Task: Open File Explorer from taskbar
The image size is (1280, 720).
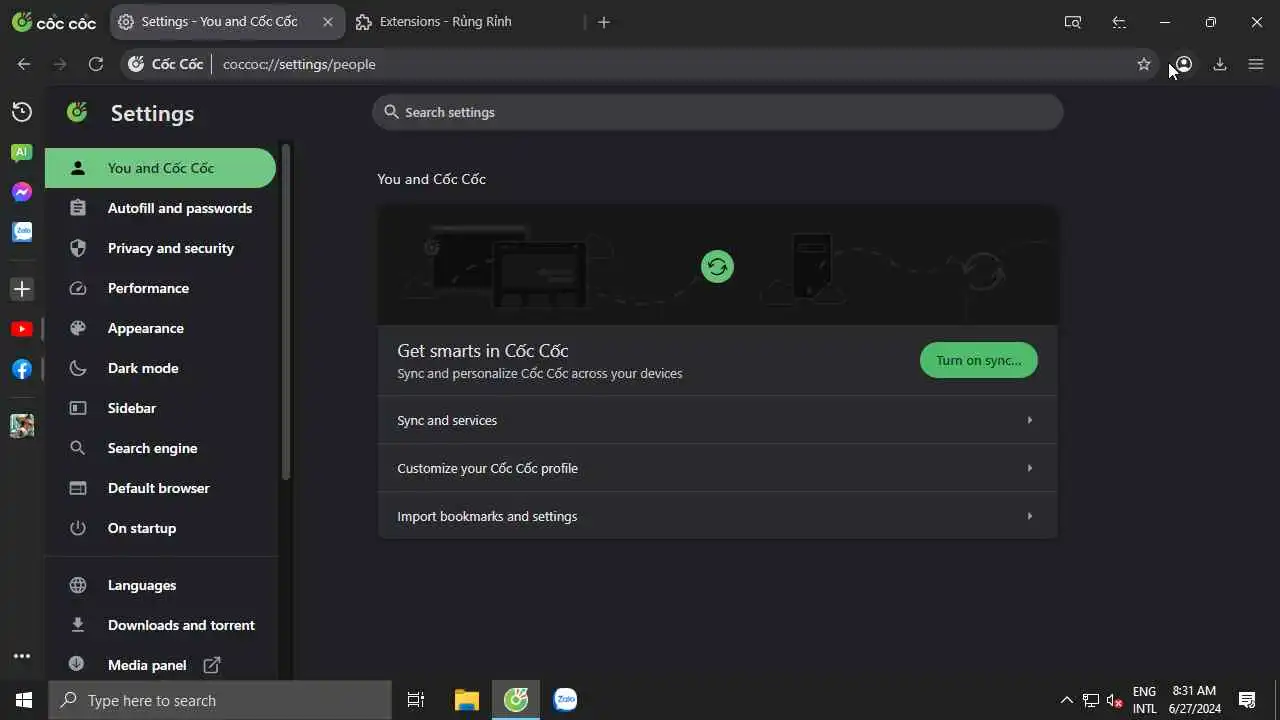Action: tap(466, 700)
